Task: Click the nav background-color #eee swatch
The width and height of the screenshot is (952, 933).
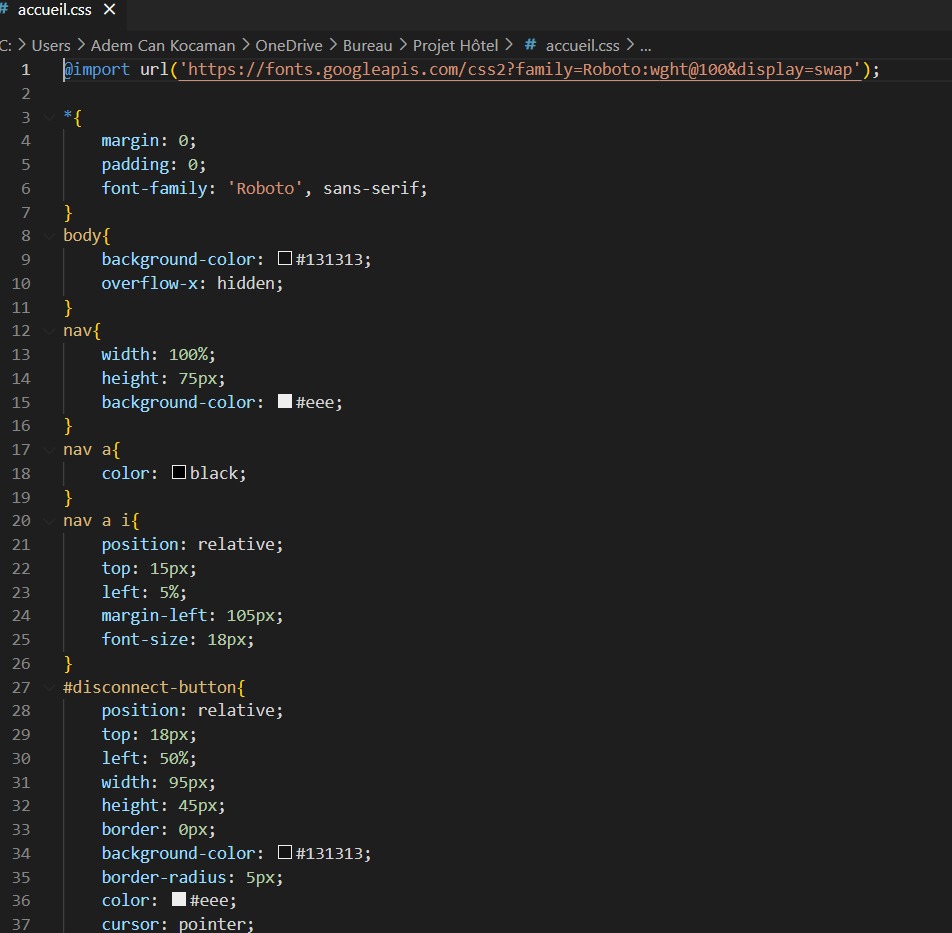Action: click(x=285, y=402)
